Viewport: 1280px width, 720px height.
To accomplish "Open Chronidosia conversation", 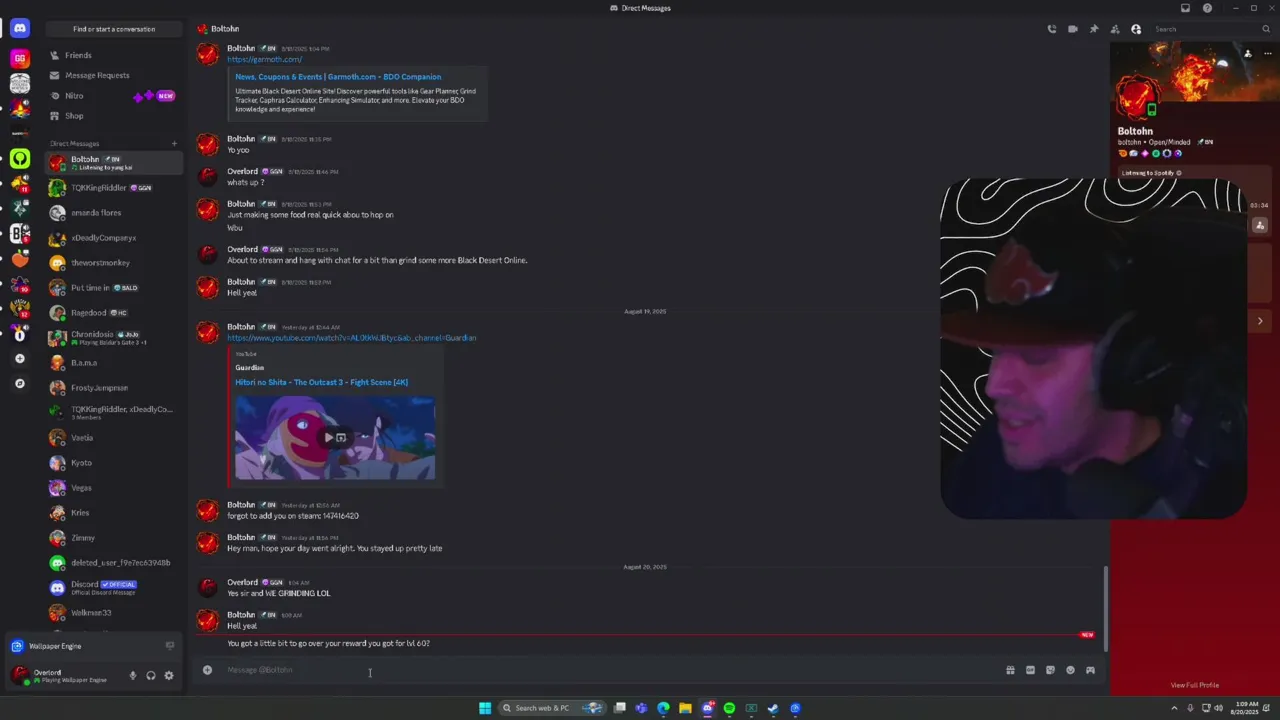I will tap(113, 338).
